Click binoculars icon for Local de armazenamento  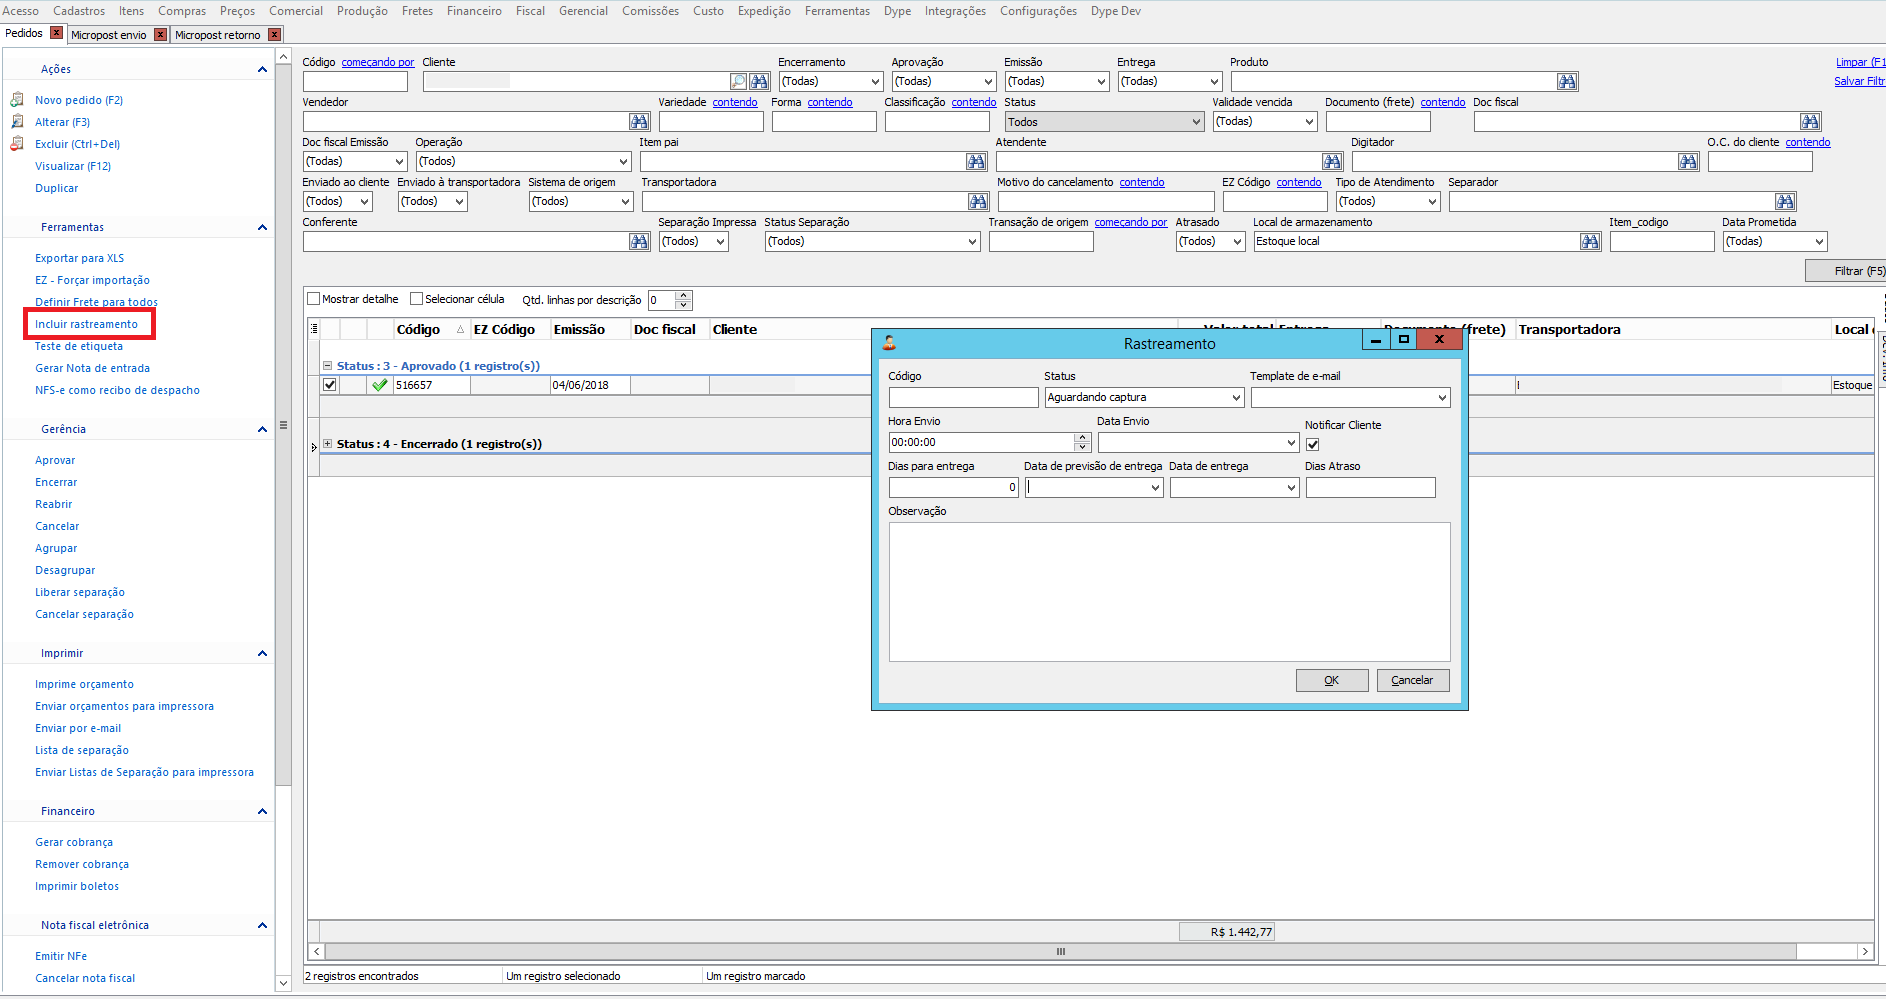(x=1590, y=242)
